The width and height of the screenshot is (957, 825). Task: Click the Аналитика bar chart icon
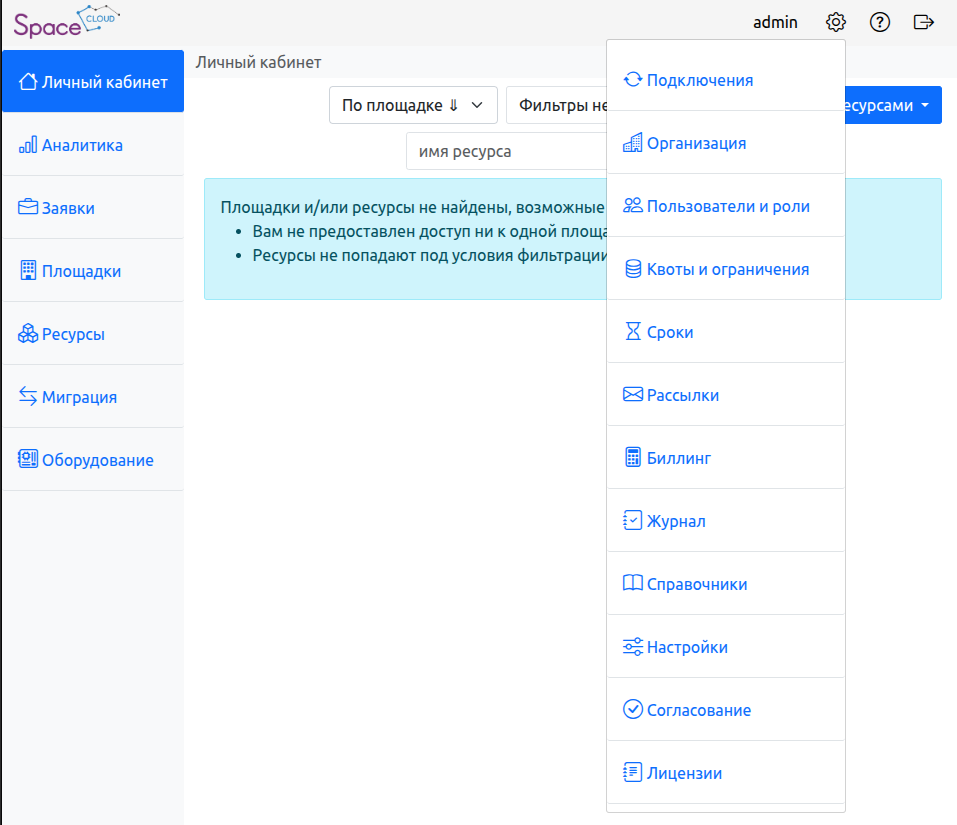point(28,145)
